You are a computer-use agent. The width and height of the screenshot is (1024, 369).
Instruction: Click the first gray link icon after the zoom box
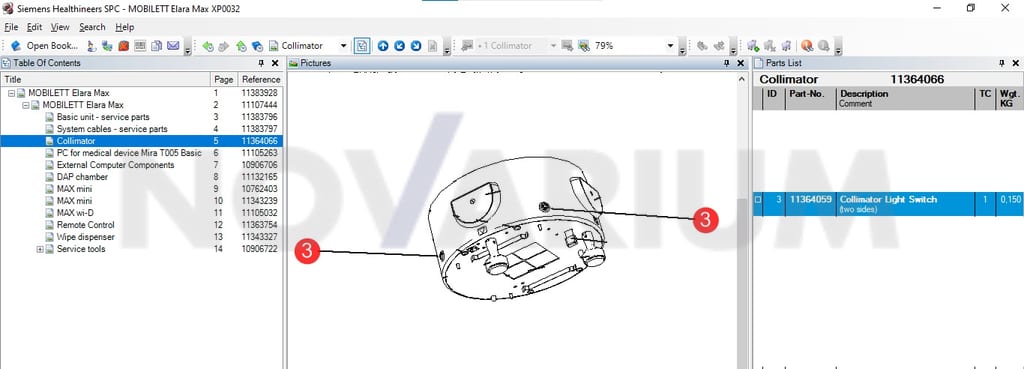click(703, 46)
